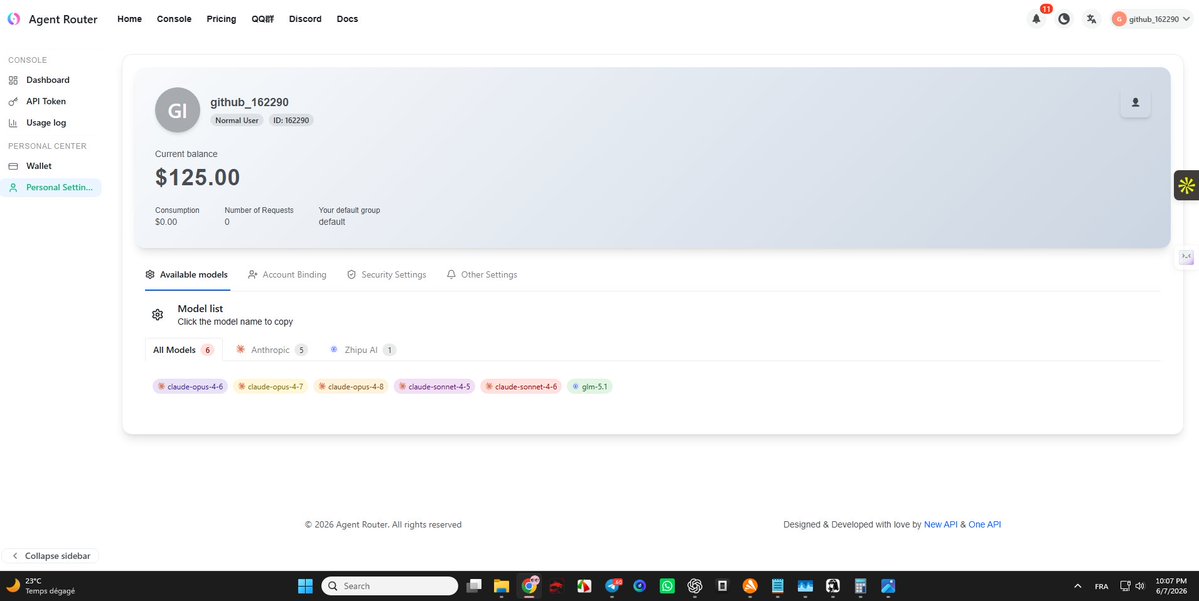Select the All Models filter tab

pos(184,349)
